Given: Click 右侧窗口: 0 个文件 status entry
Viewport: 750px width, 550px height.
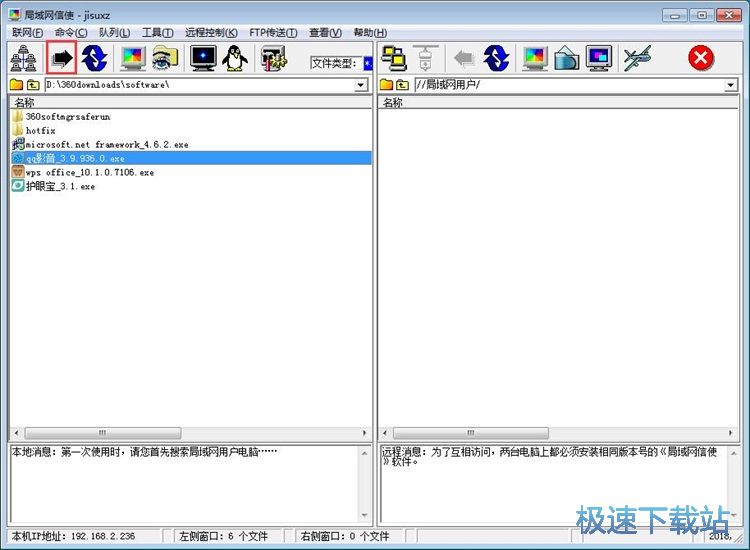Looking at the screenshot, I should tap(345, 536).
